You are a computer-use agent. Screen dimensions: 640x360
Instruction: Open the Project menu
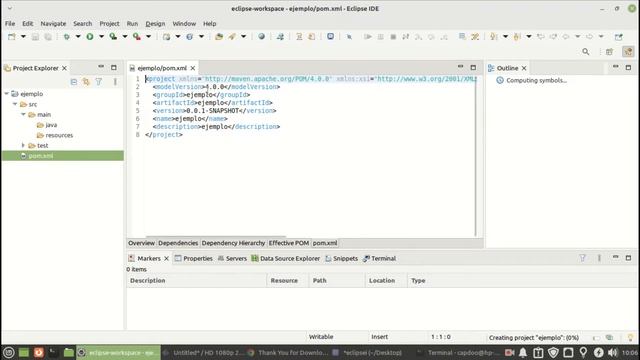109,24
